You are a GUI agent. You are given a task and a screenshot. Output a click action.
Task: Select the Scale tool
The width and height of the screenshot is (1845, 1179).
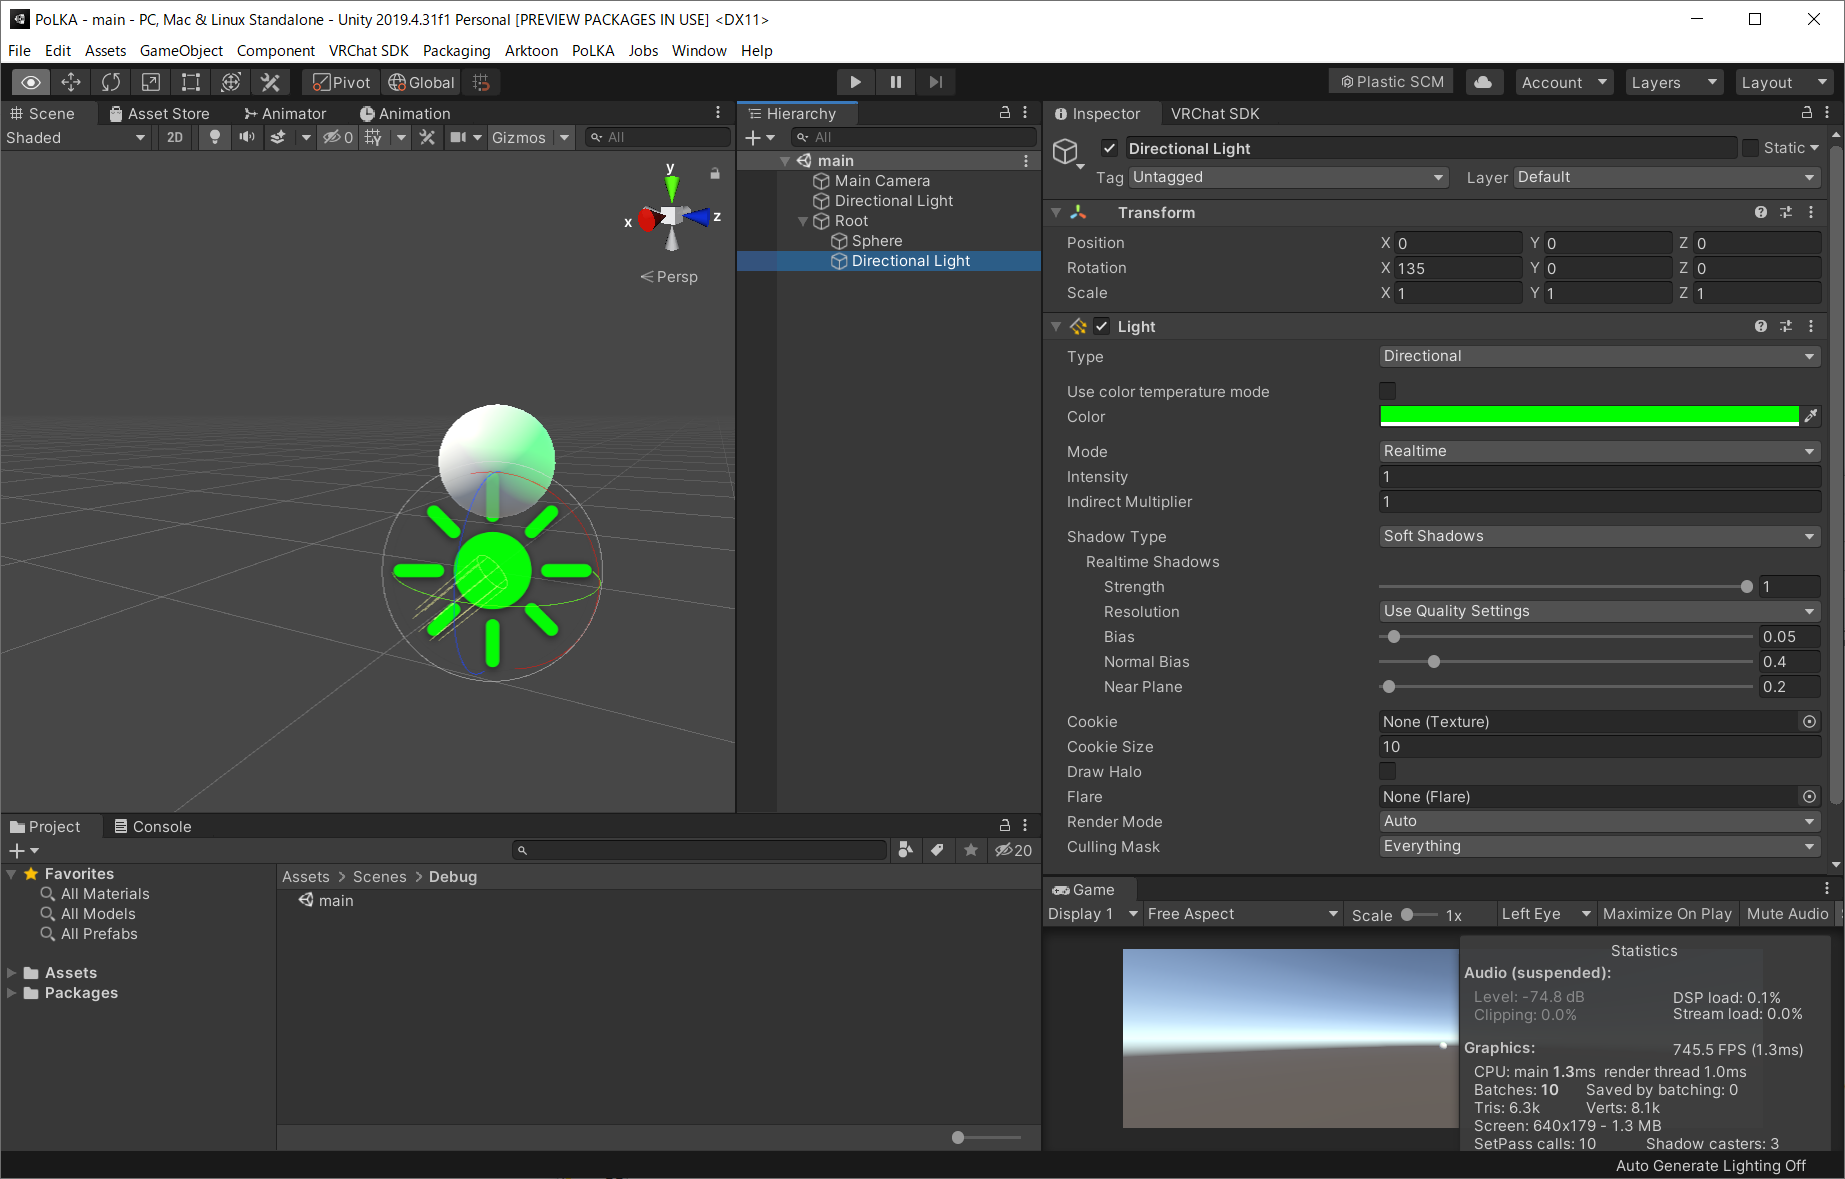tap(151, 82)
